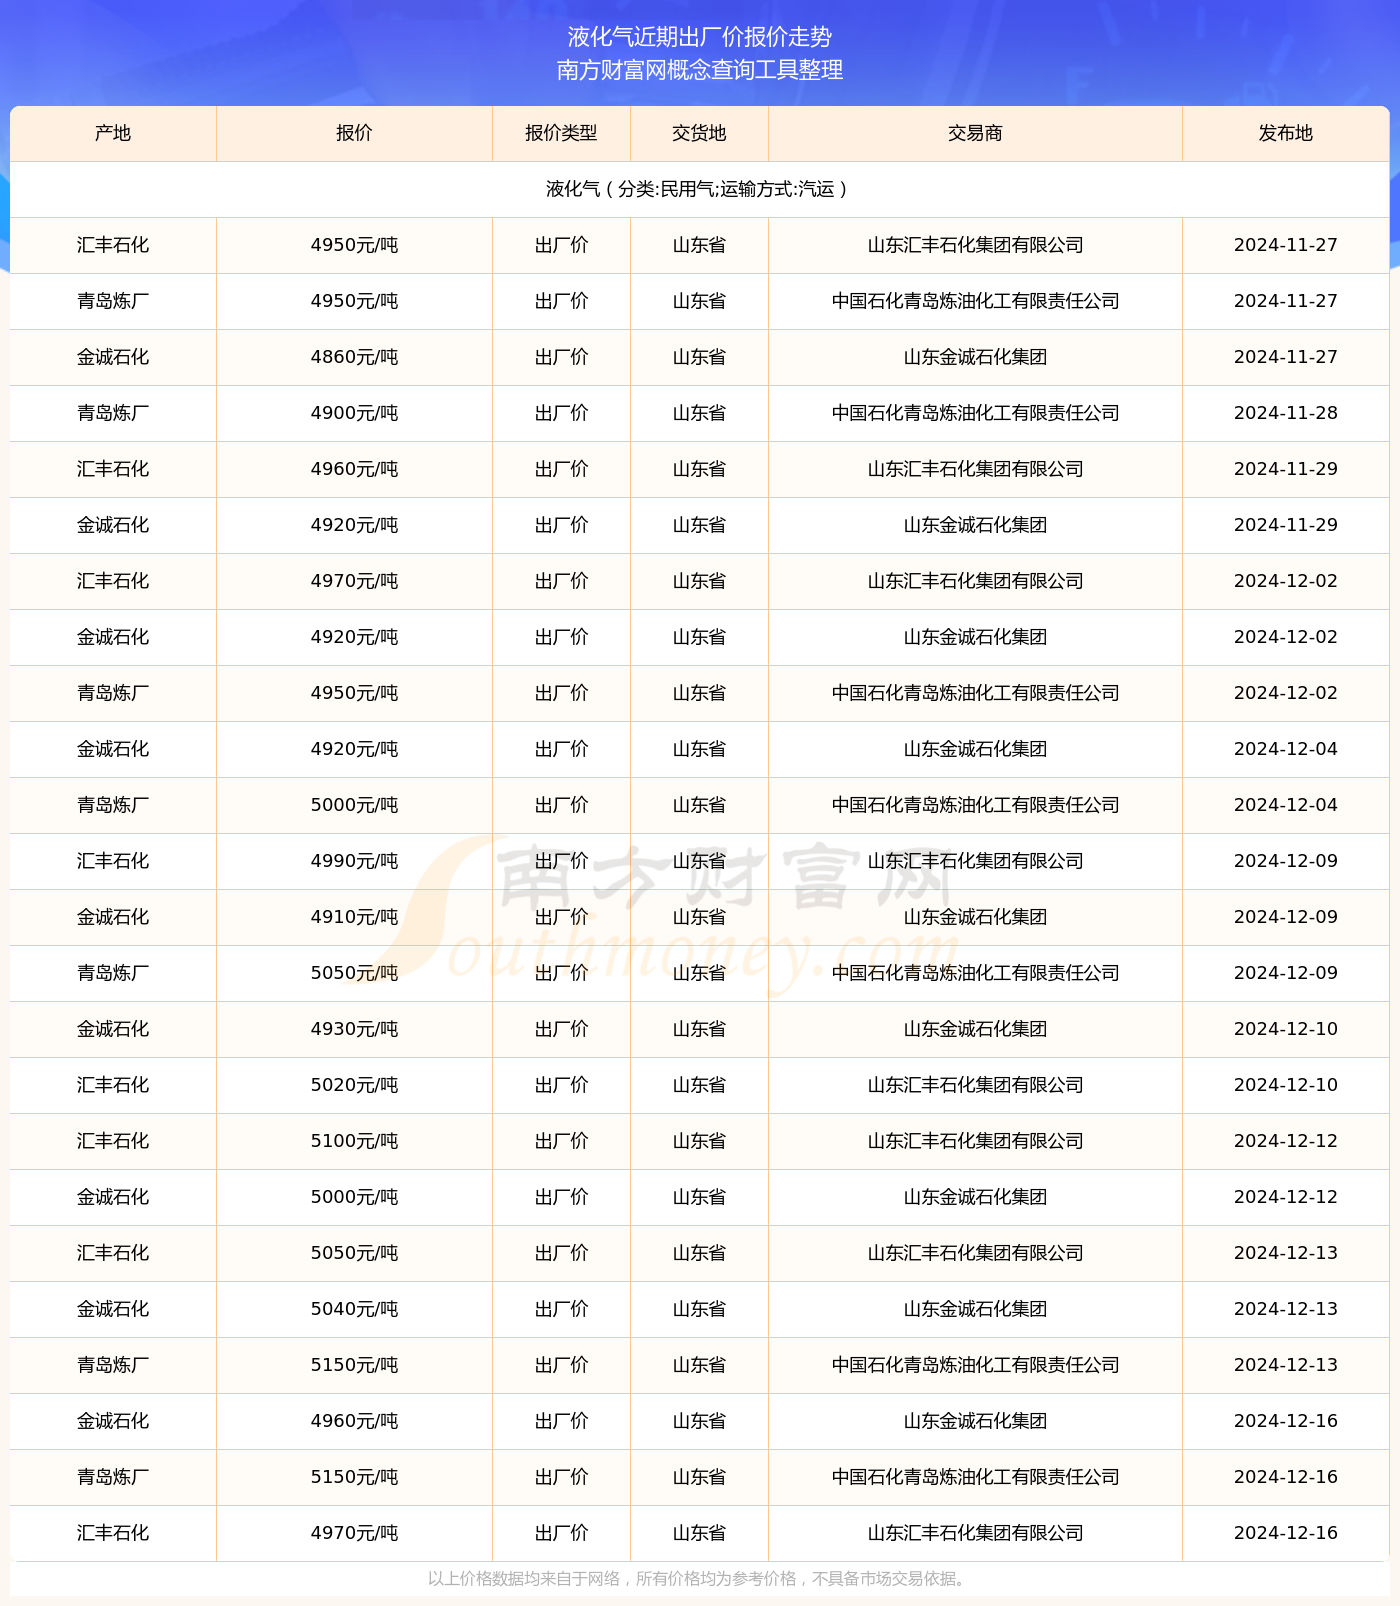Select the 4930元/吨 price cell
Image resolution: width=1400 pixels, height=1606 pixels.
(354, 1029)
